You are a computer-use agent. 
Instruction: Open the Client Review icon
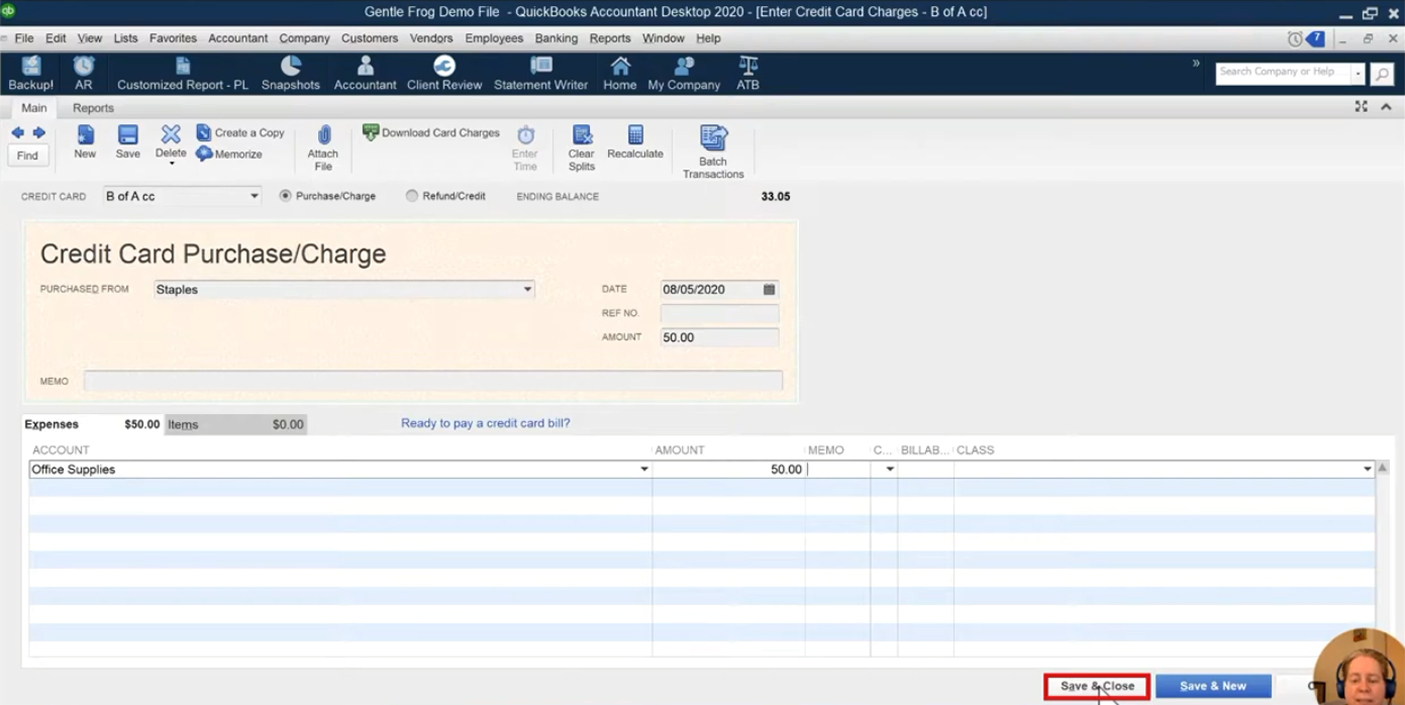tap(444, 73)
